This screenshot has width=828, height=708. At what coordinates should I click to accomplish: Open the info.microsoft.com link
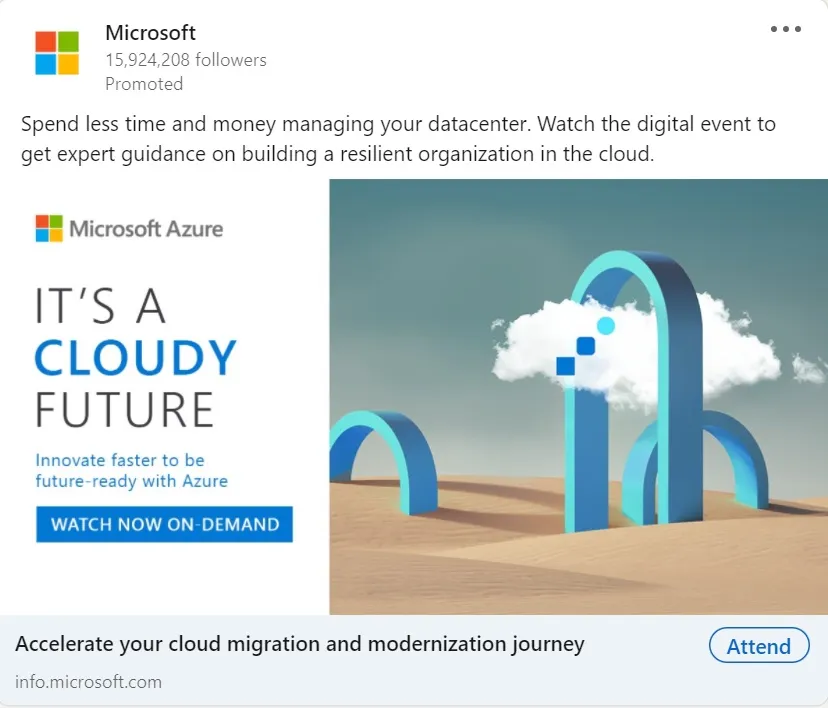88,682
